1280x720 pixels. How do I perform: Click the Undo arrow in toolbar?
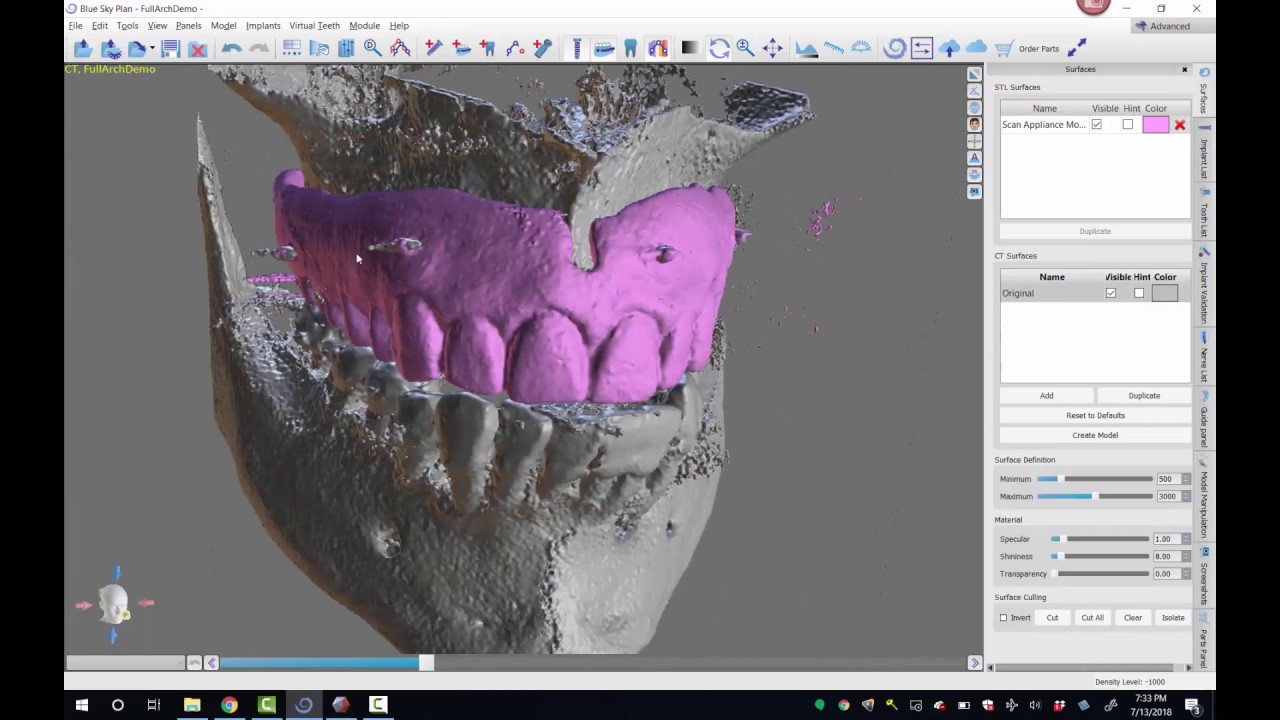231,48
